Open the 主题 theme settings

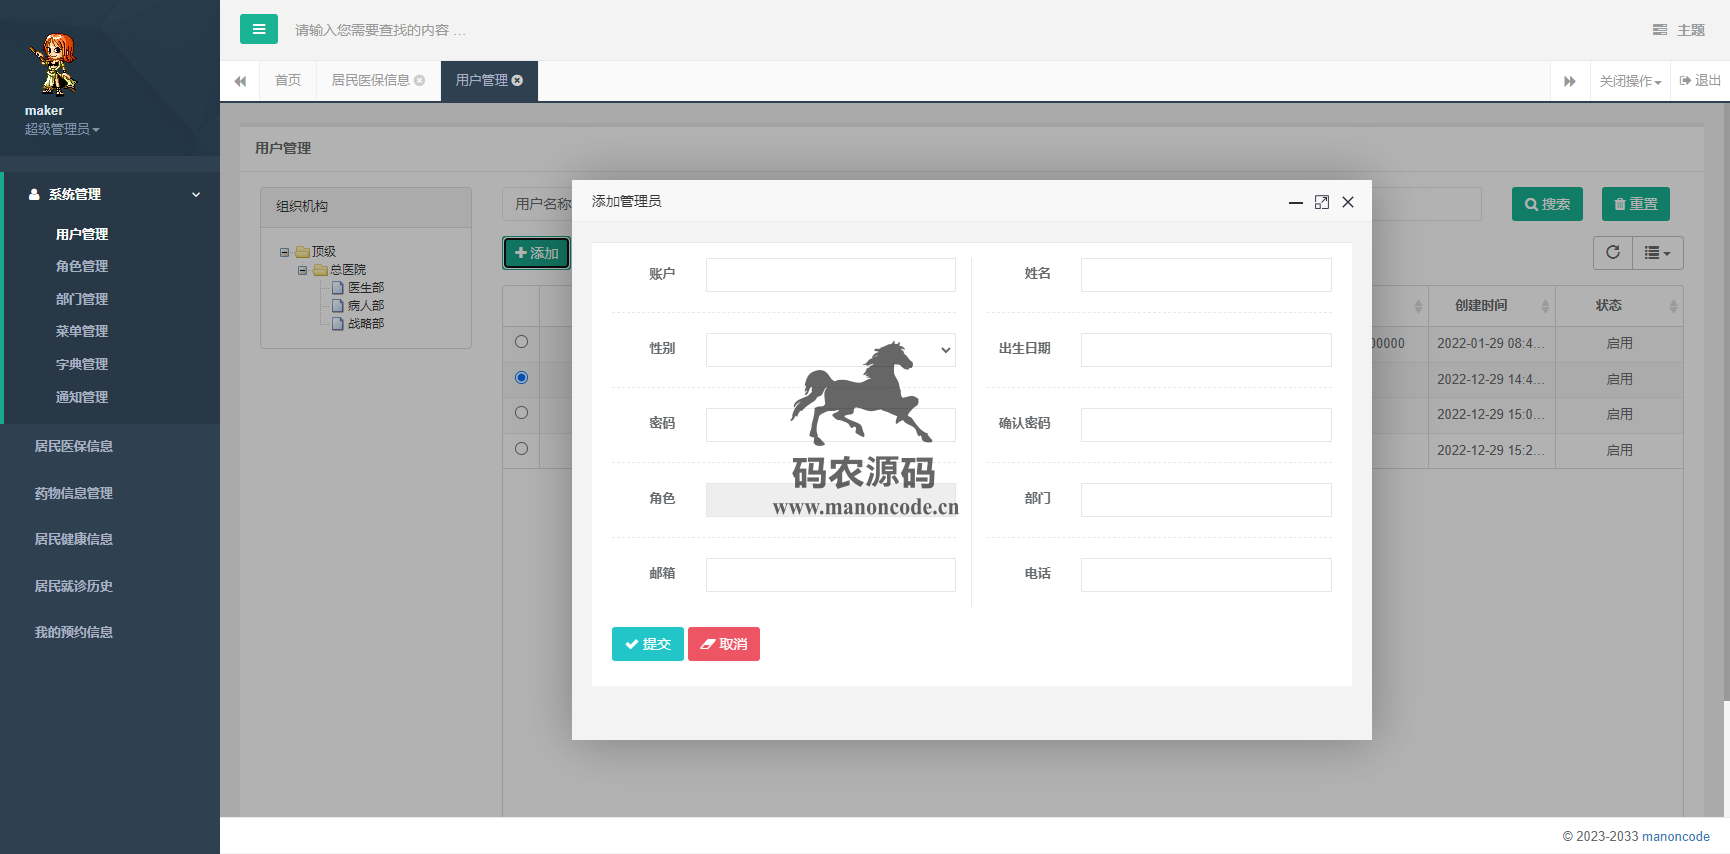point(1679,30)
